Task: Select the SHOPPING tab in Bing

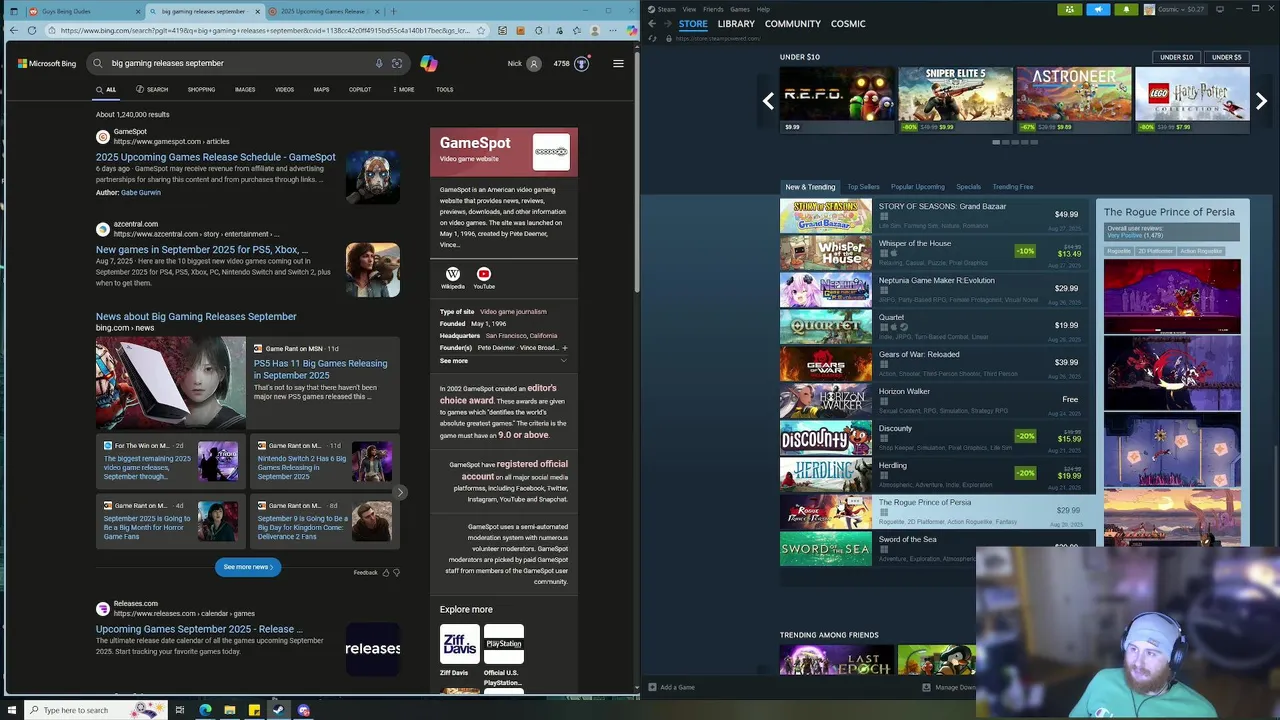Action: [201, 90]
